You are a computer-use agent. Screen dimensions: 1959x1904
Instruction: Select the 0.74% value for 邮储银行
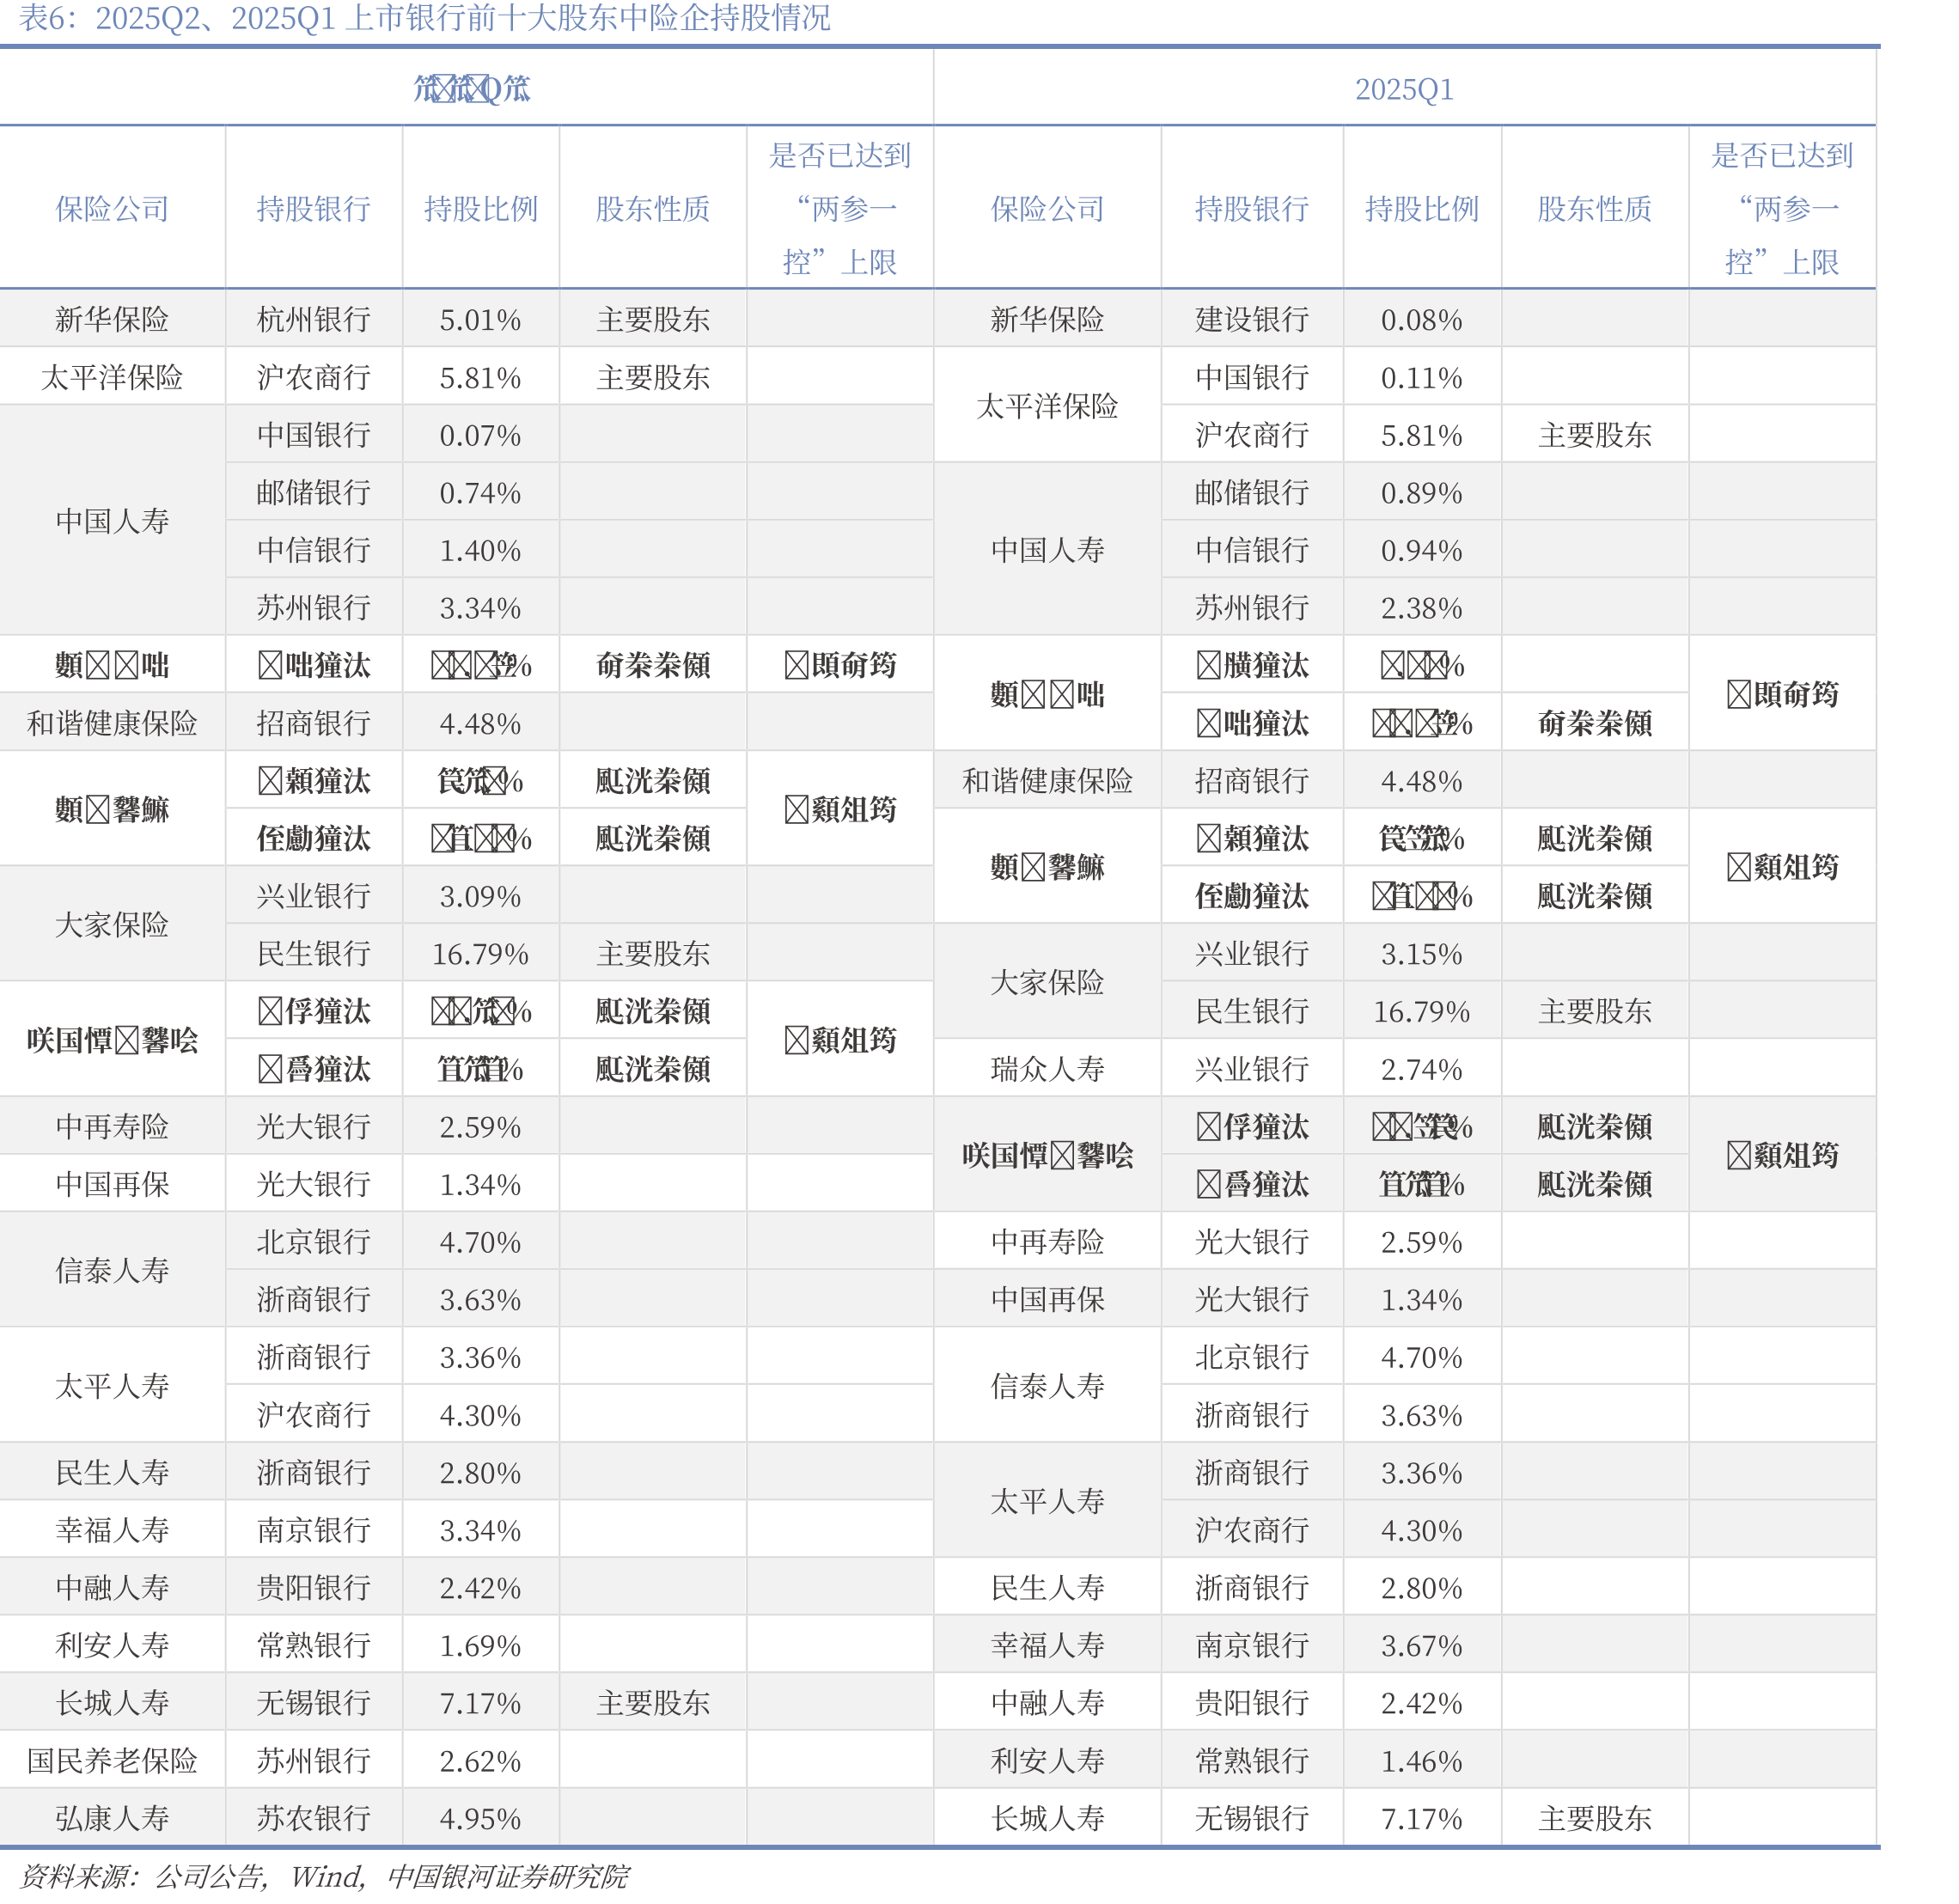pos(481,493)
